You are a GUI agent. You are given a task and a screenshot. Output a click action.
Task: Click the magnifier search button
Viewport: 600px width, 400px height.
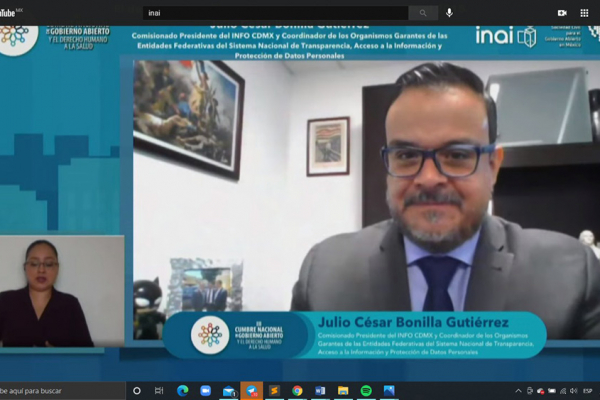[423, 13]
